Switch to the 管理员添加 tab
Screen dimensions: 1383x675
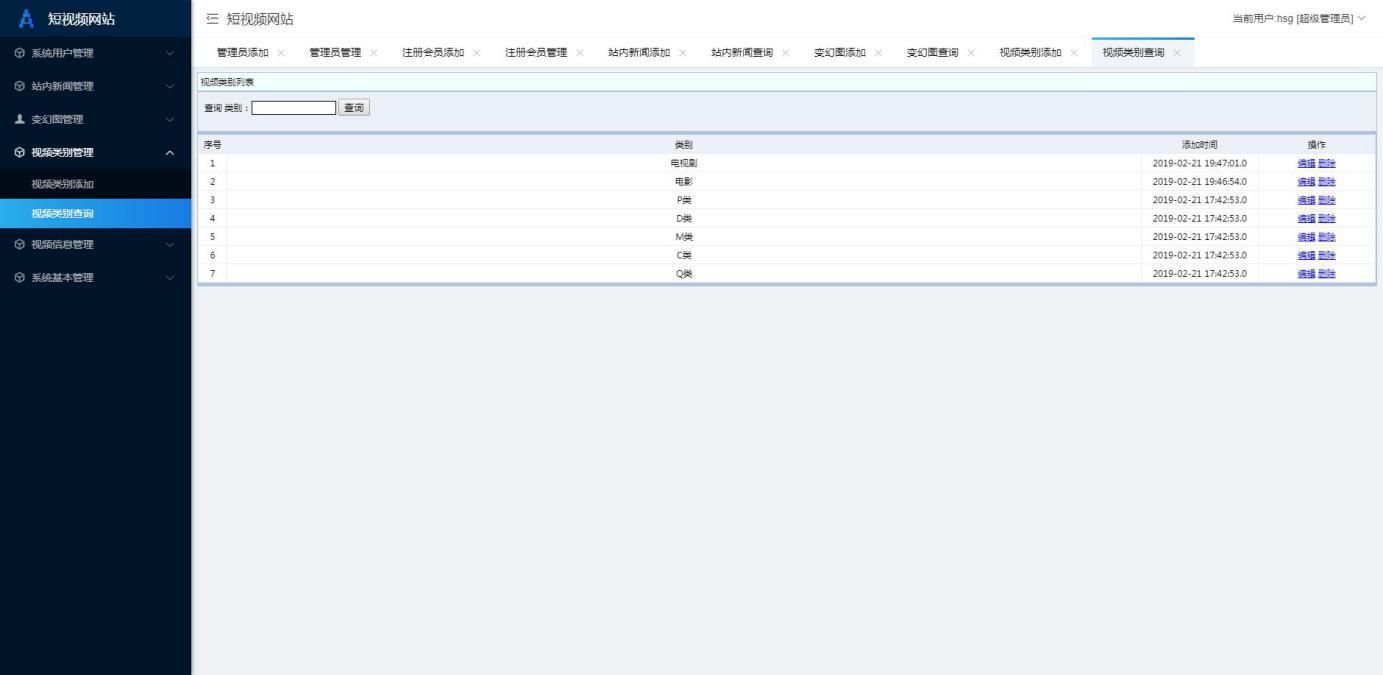[x=243, y=53]
